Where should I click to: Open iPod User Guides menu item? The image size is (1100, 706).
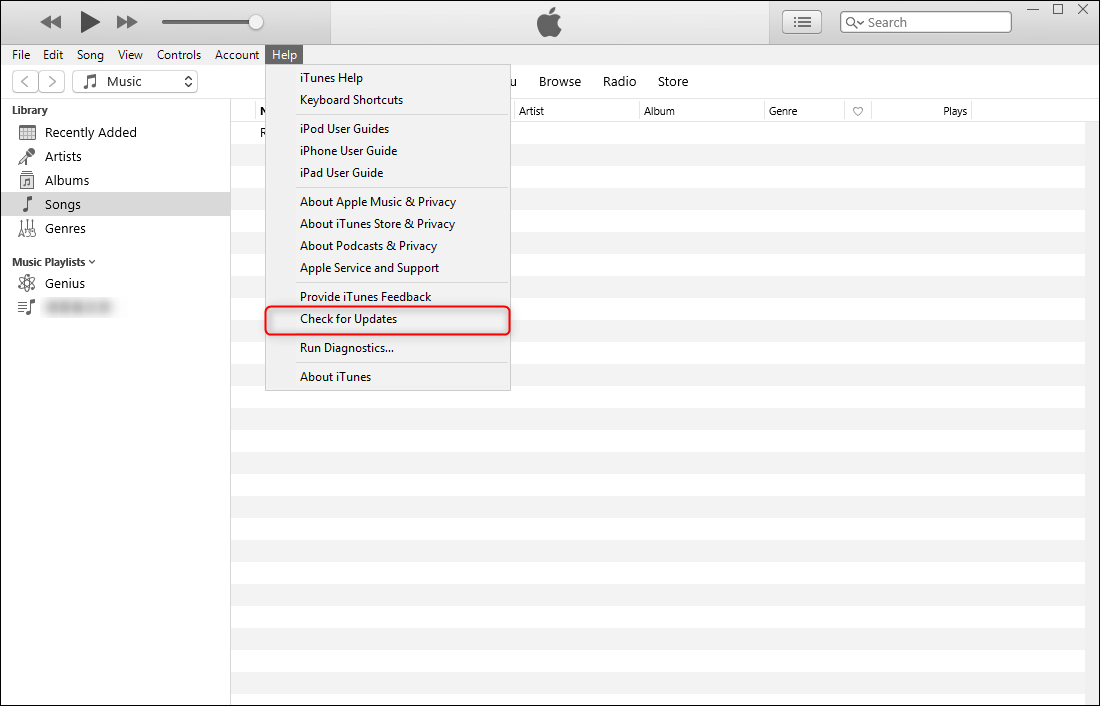pos(387,128)
